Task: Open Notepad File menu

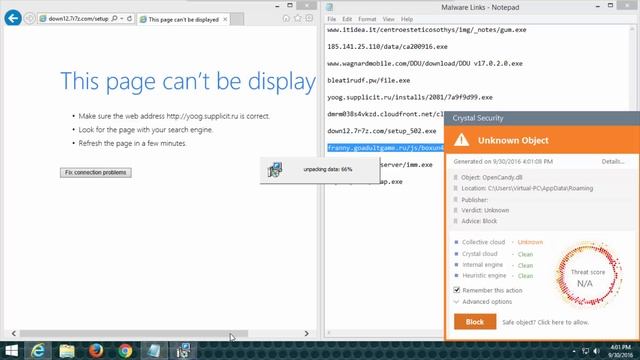Action: 331,19
